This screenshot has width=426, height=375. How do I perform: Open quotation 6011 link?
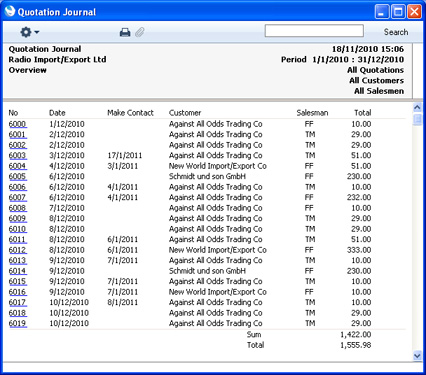pos(18,239)
